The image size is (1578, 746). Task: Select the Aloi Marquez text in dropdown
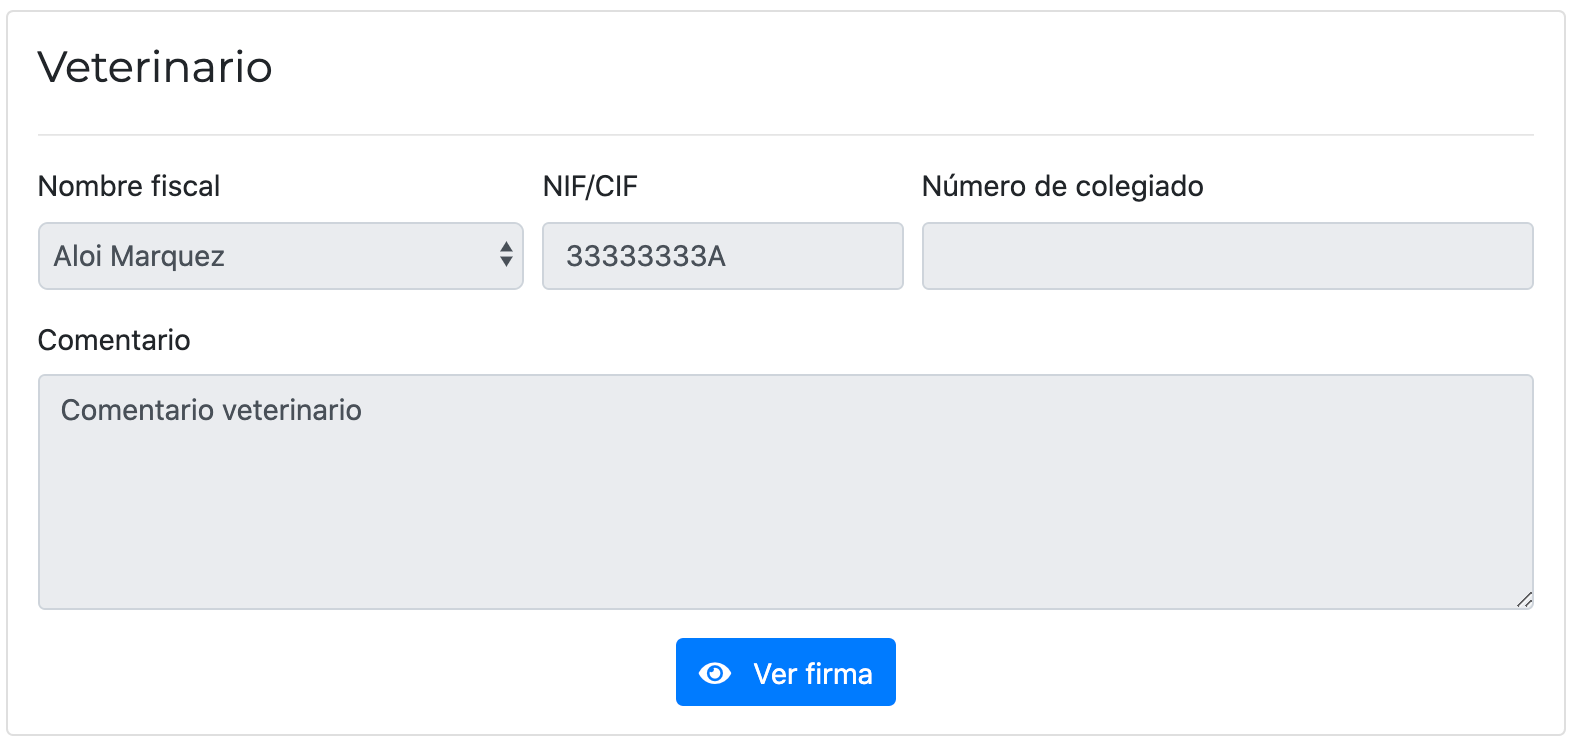click(x=139, y=256)
